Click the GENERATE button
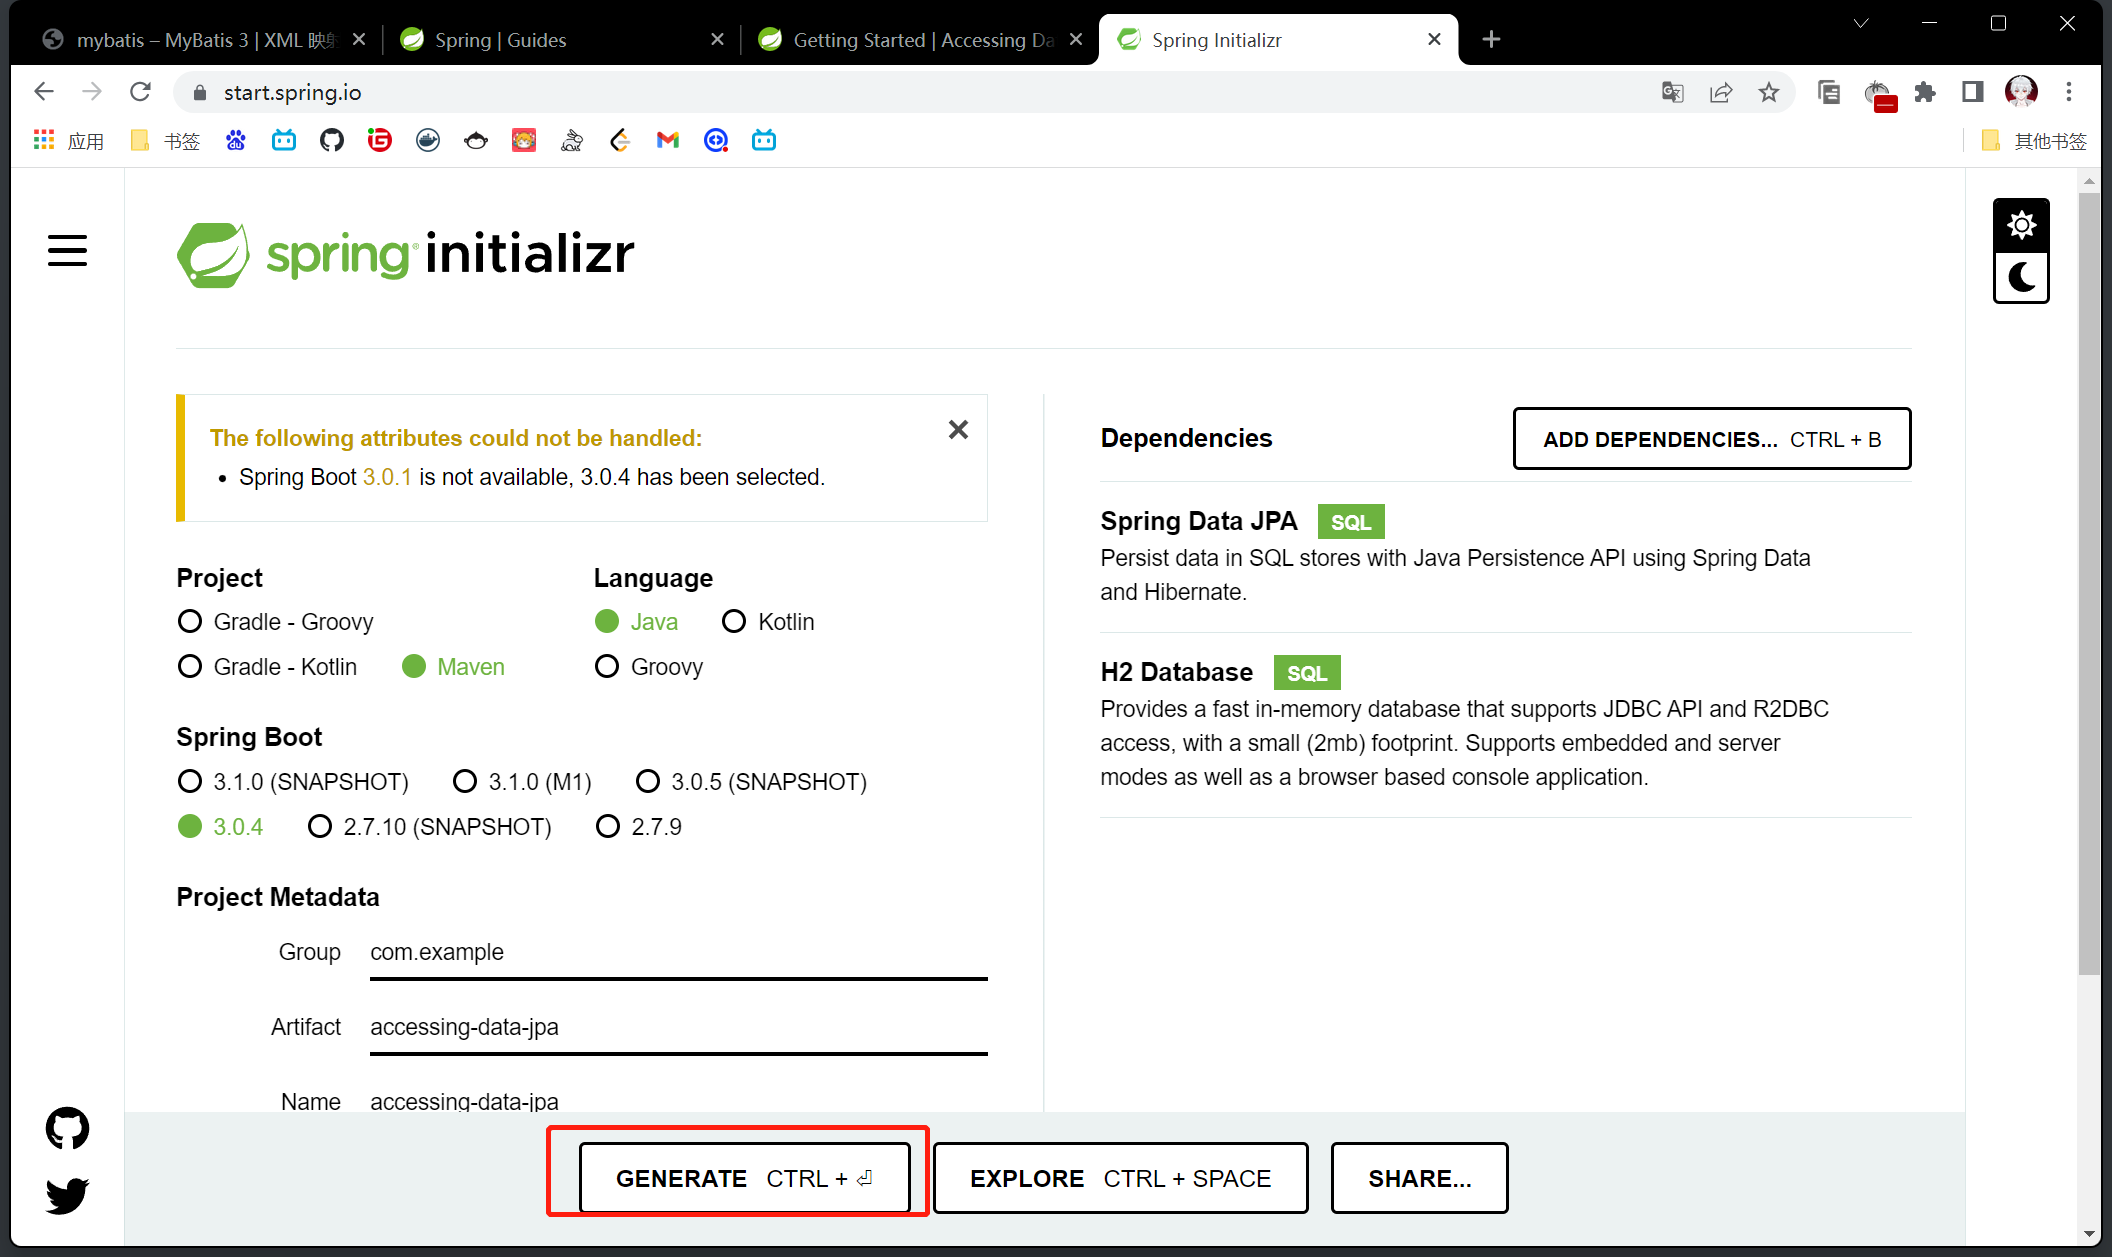Viewport: 2112px width, 1257px height. click(744, 1178)
